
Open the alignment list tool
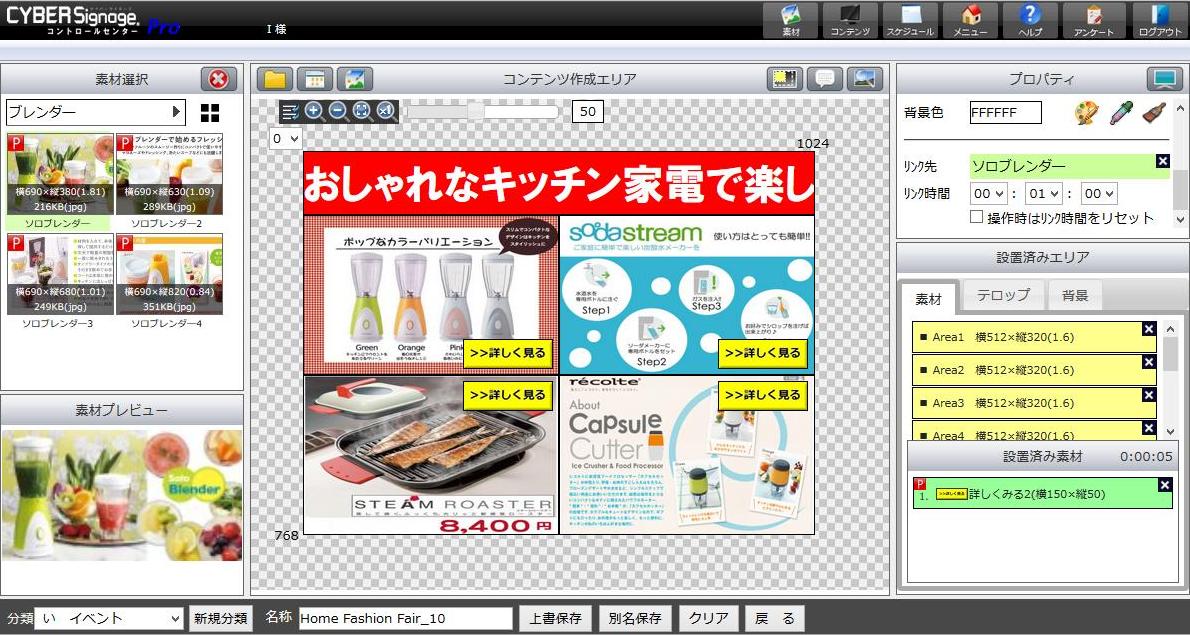pyautogui.click(x=290, y=112)
